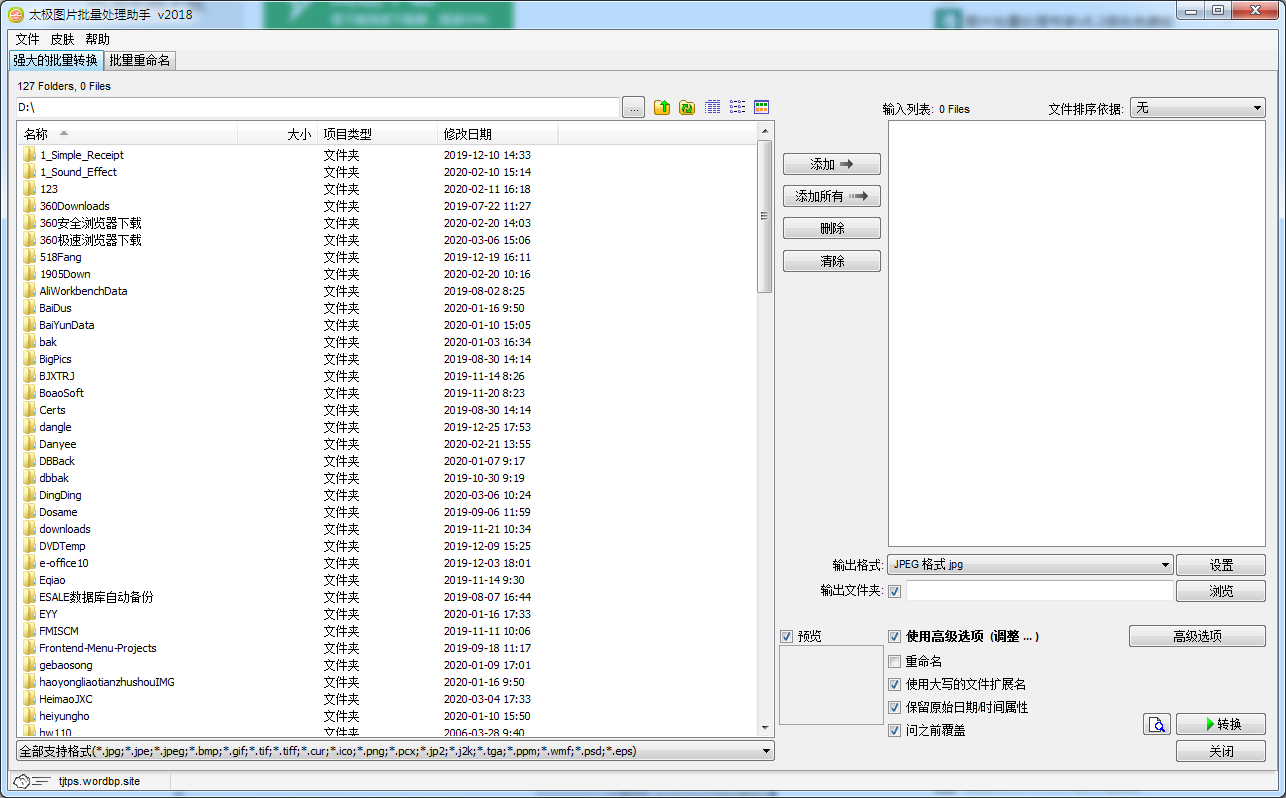Click the status bar icon near tjtps.wordbp.site
1286x798 pixels.
point(30,780)
